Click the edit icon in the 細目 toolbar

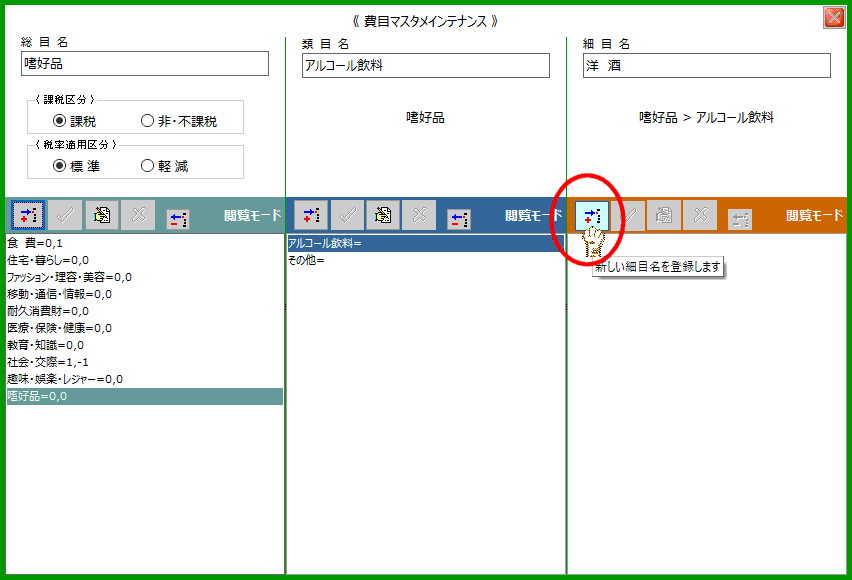coord(664,215)
